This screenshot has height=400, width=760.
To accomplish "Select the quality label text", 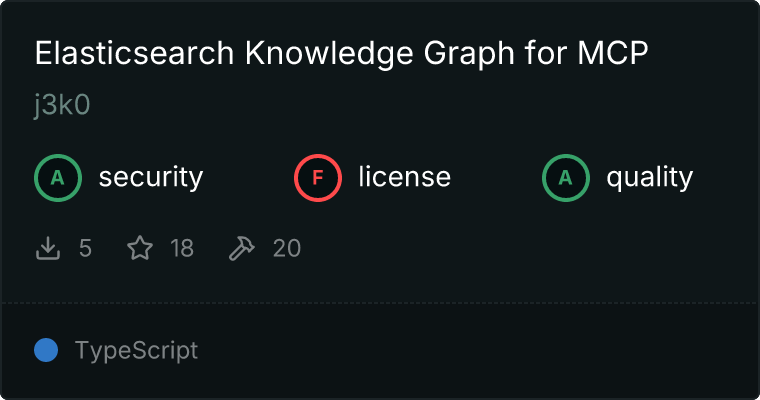I will click(649, 178).
